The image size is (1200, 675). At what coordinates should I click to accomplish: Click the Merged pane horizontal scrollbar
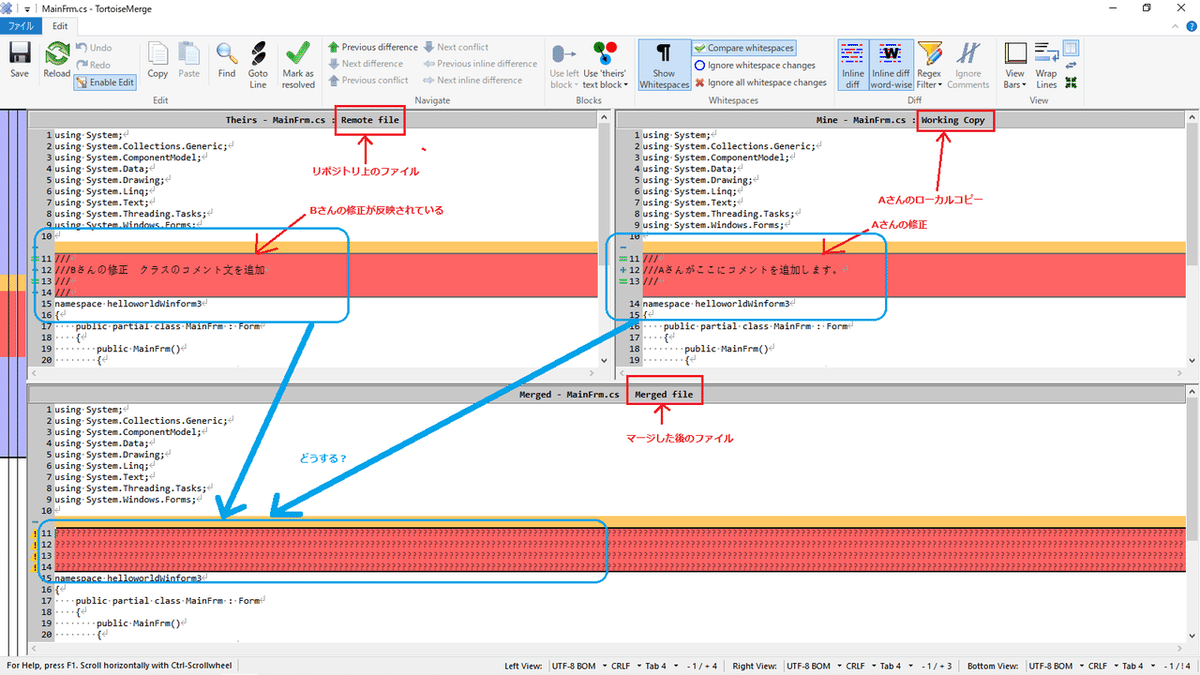tap(606, 650)
